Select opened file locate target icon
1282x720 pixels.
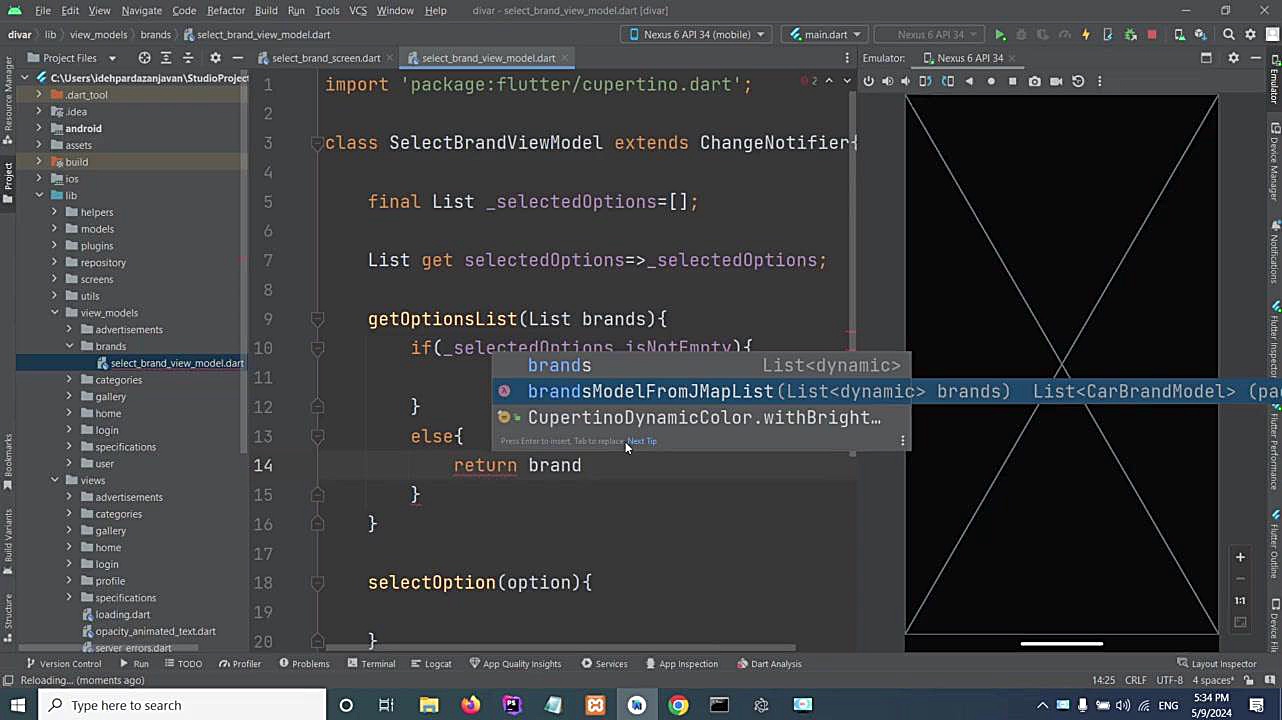pos(144,58)
